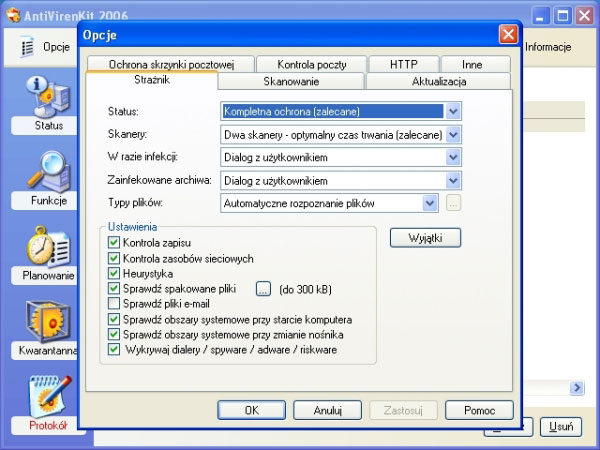The width and height of the screenshot is (600, 450).
Task: Confirm settings with the OK button
Action: [x=251, y=410]
